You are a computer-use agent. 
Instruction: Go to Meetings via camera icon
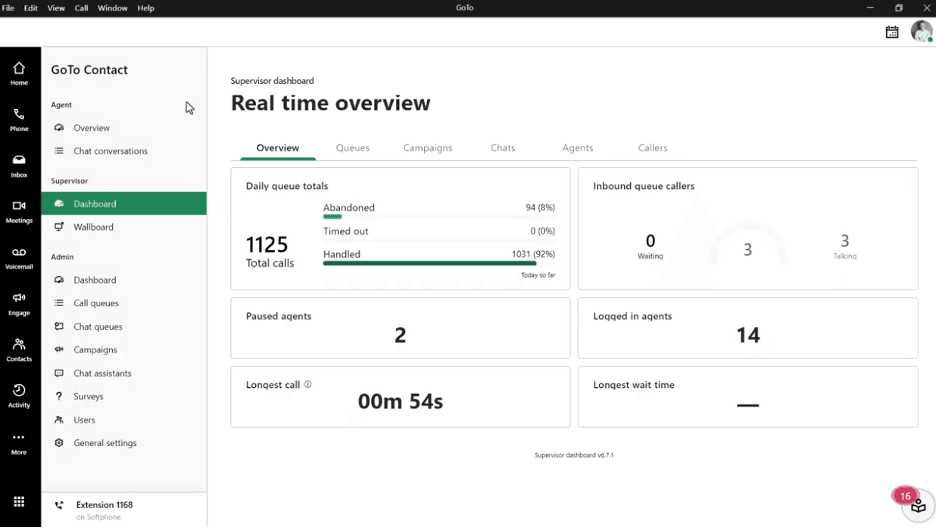pos(19,211)
